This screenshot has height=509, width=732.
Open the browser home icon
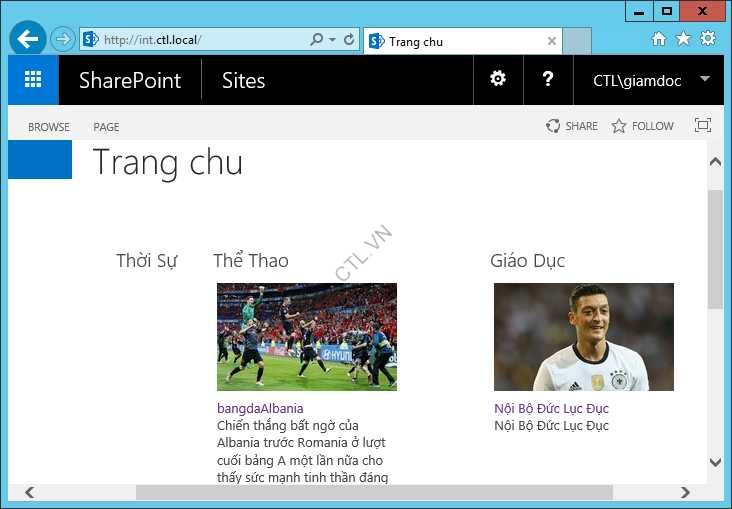pyautogui.click(x=658, y=39)
